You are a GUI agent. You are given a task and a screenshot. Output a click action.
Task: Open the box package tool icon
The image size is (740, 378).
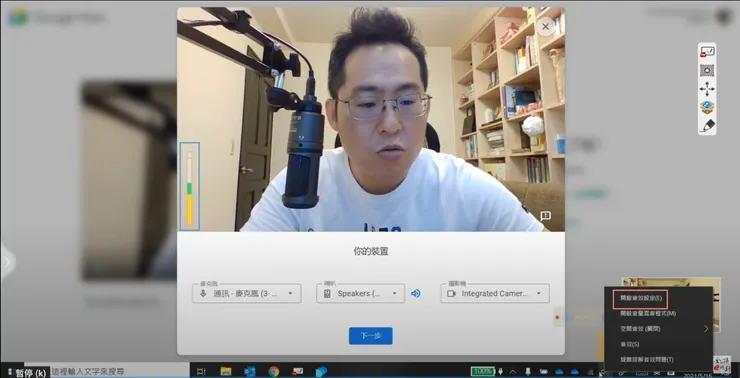(707, 107)
